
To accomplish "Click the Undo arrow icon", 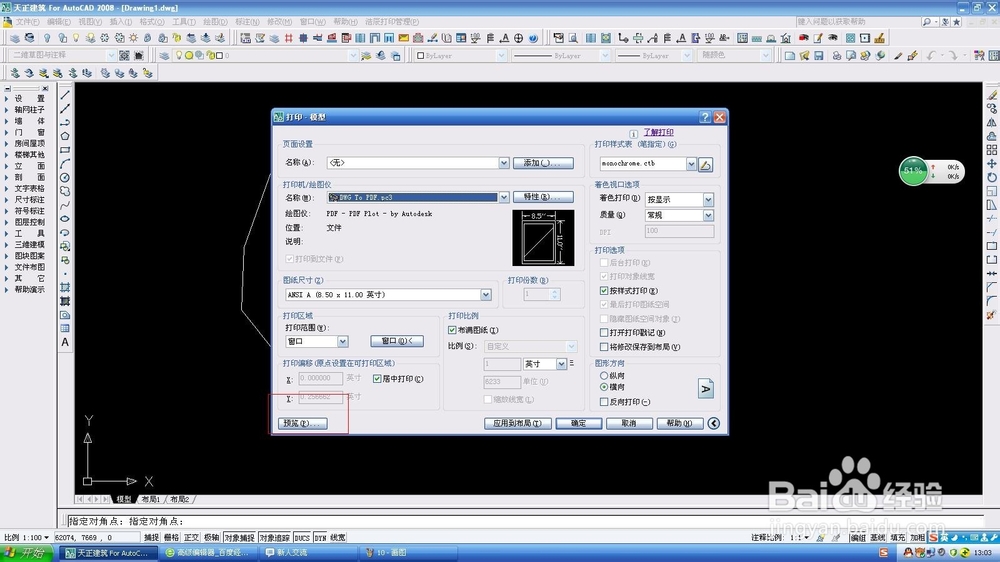I will click(932, 55).
